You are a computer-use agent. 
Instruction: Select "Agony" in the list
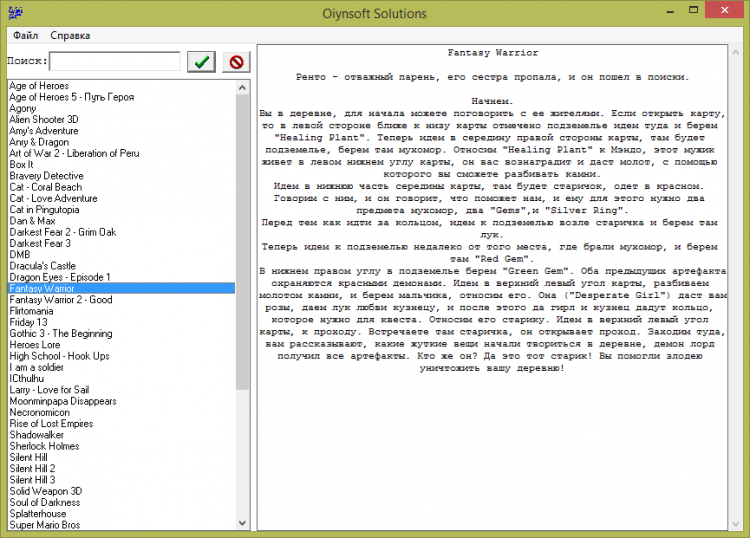pyautogui.click(x=121, y=108)
